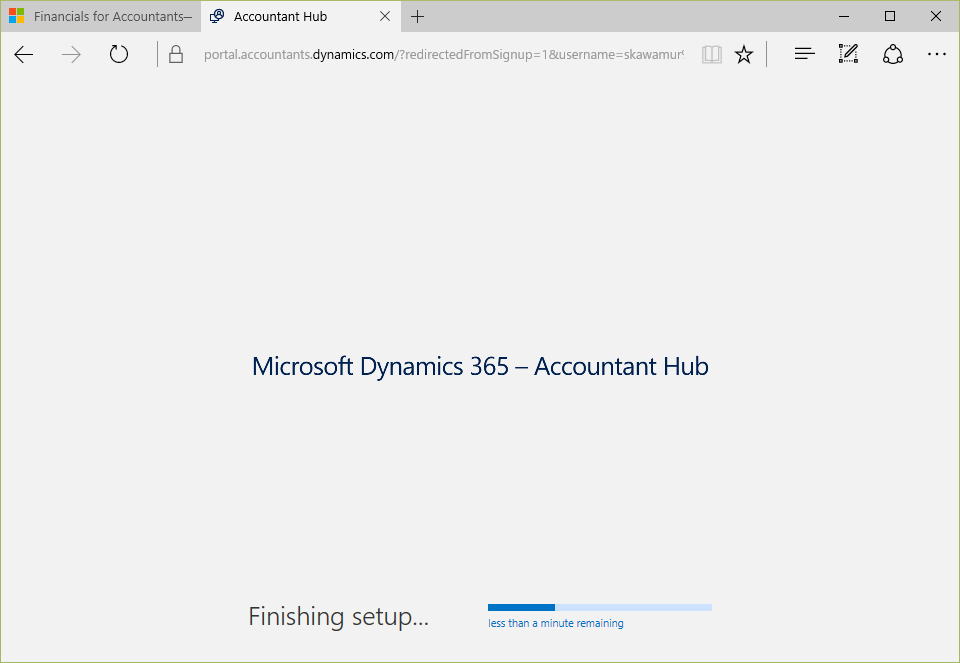Viewport: 960px width, 663px height.
Task: Click the forward navigation arrow
Action: pos(71,54)
